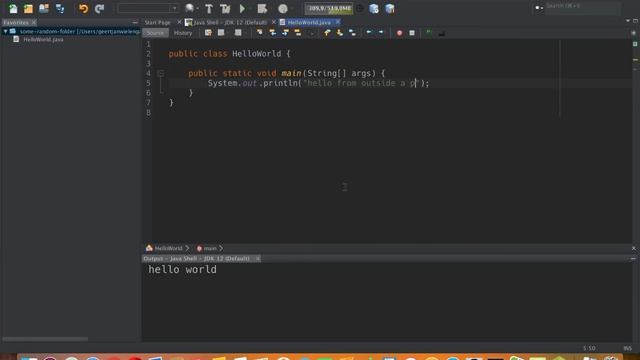Toggle Bookmark on current line
The image size is (640, 360).
click(x=352, y=33)
